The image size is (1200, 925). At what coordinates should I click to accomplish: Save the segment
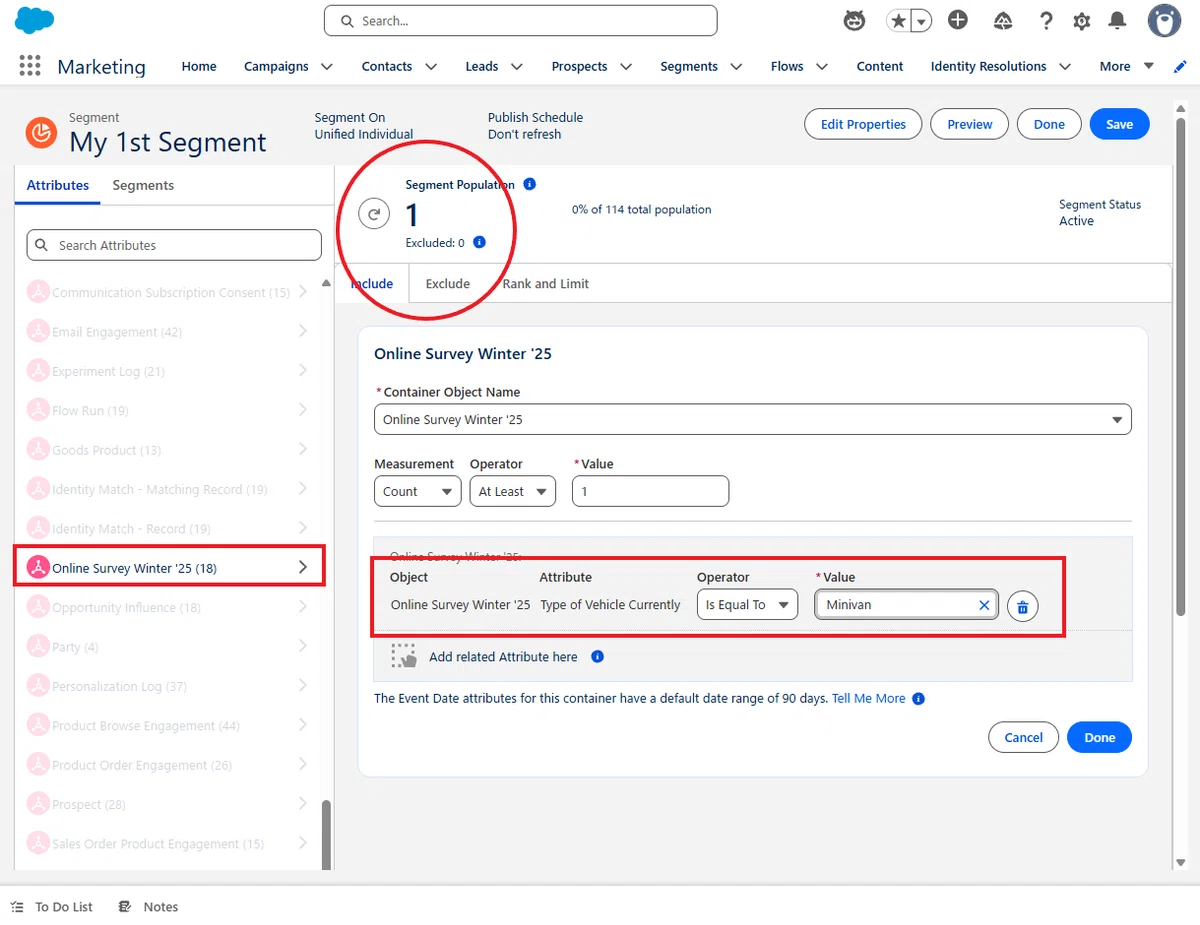coord(1120,124)
